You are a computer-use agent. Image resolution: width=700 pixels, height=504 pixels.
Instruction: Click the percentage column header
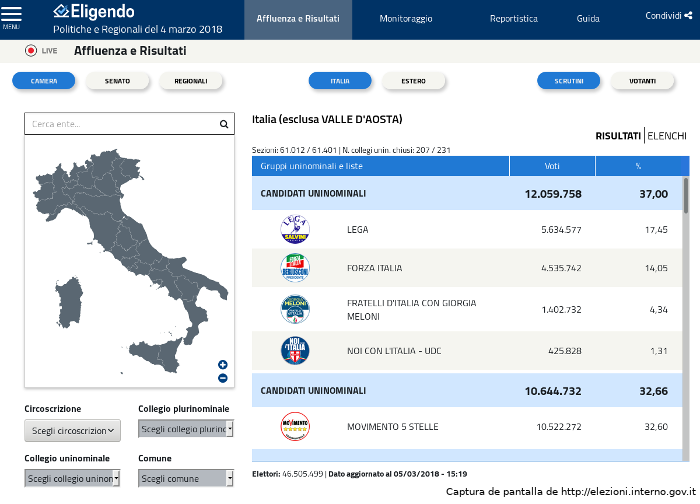(638, 166)
